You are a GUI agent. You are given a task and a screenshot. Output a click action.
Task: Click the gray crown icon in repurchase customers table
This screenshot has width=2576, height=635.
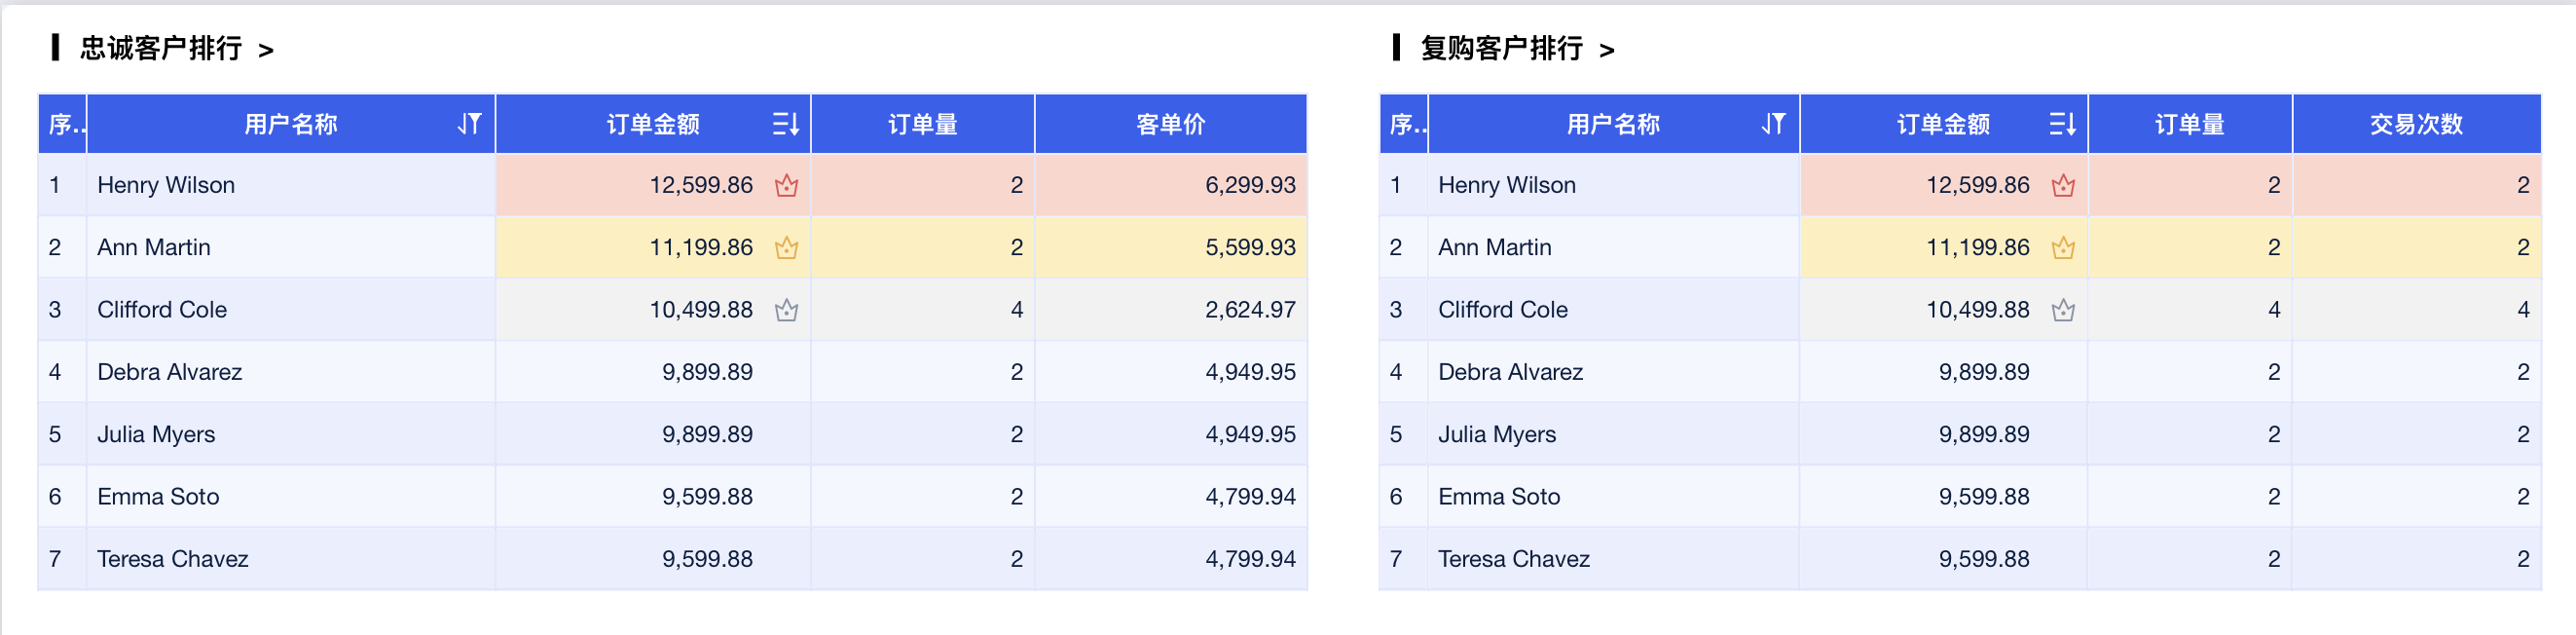[x=2062, y=311]
